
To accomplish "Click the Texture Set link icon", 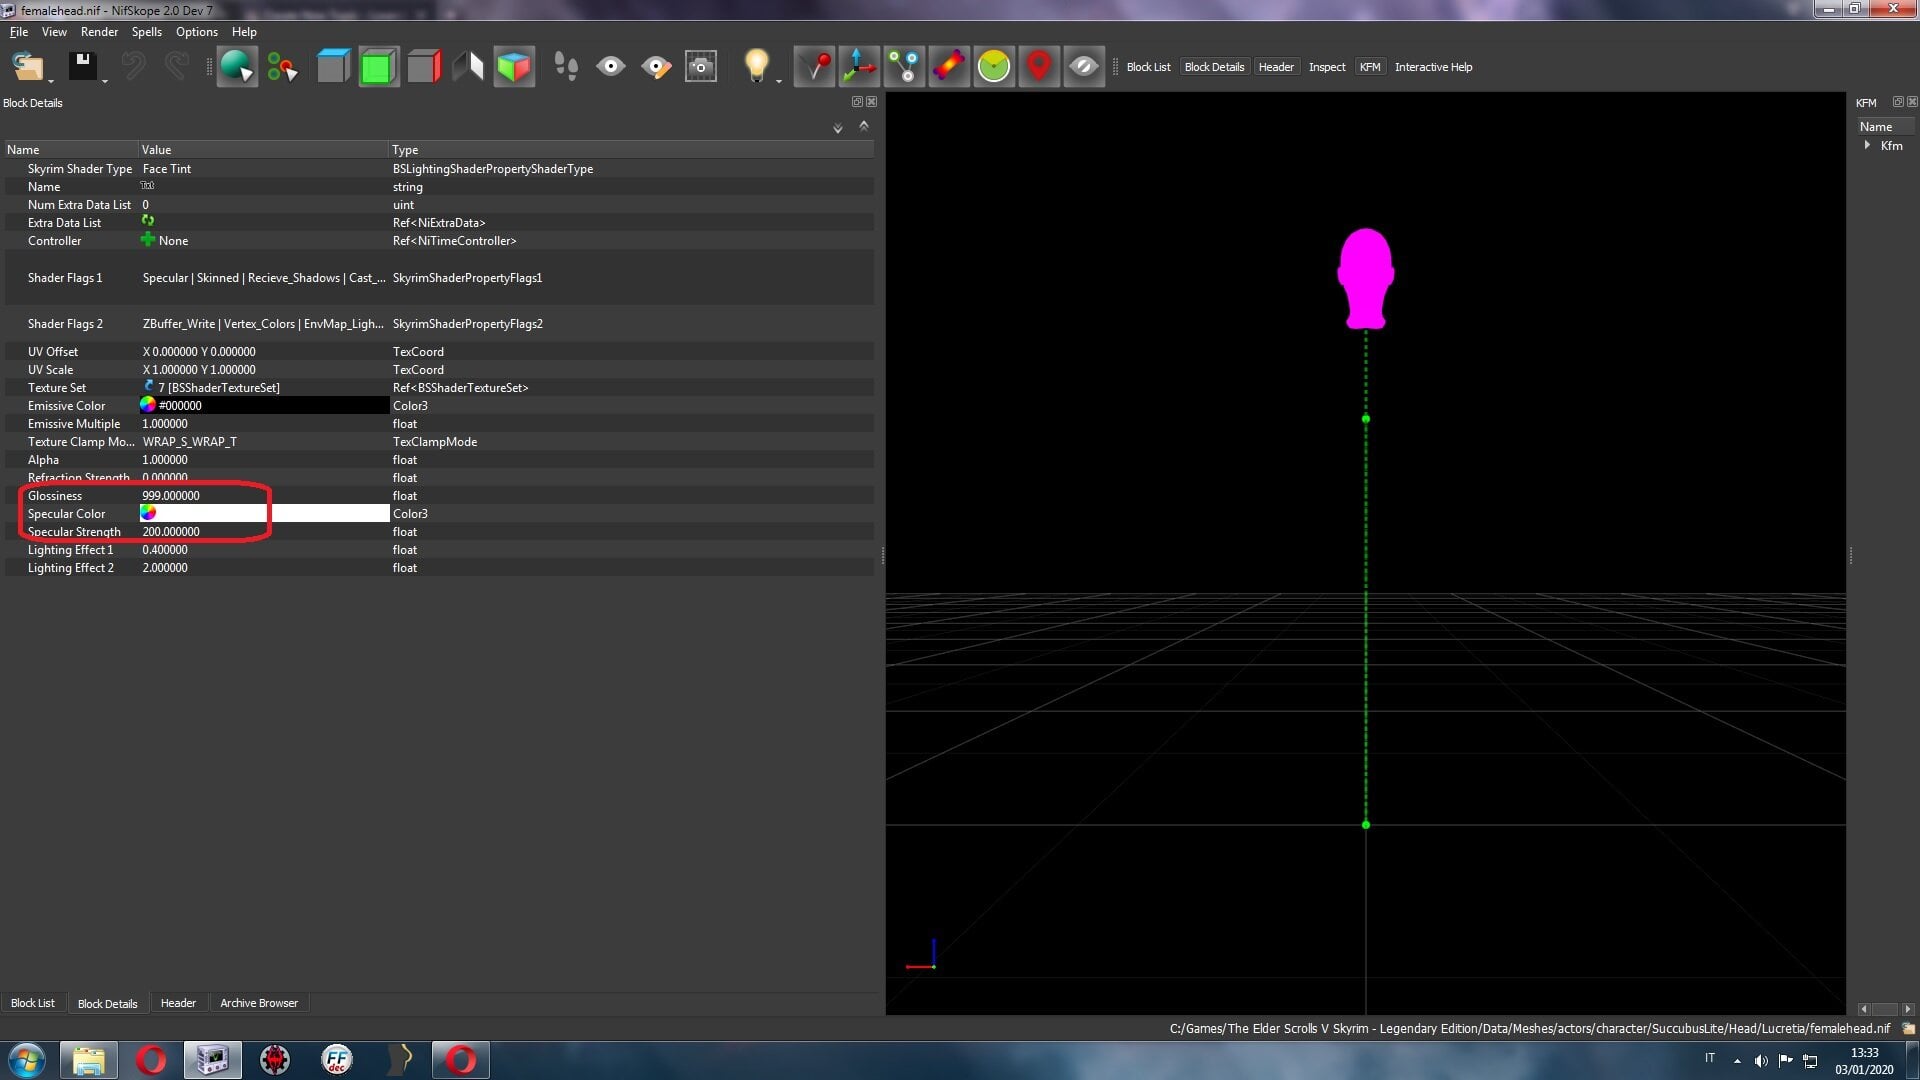I will click(148, 386).
